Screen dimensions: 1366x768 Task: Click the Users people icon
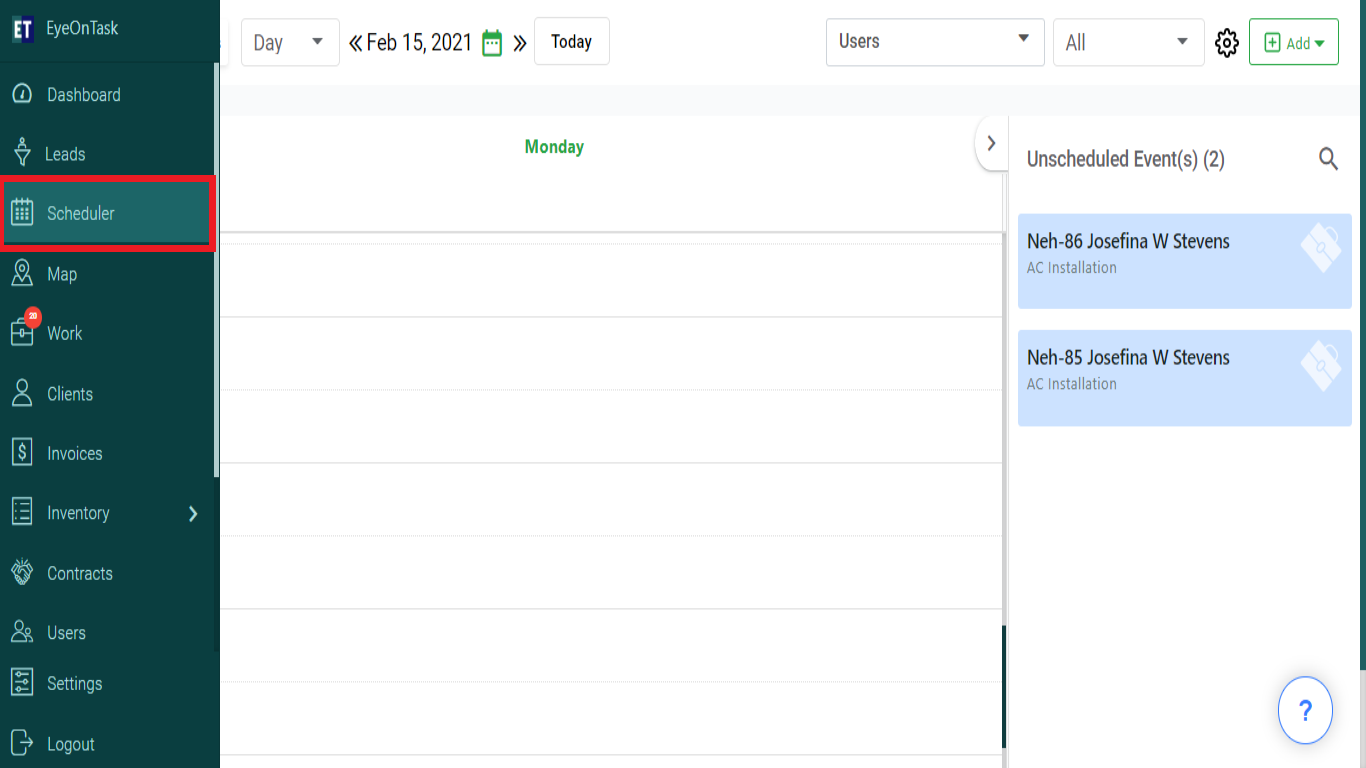[22, 632]
